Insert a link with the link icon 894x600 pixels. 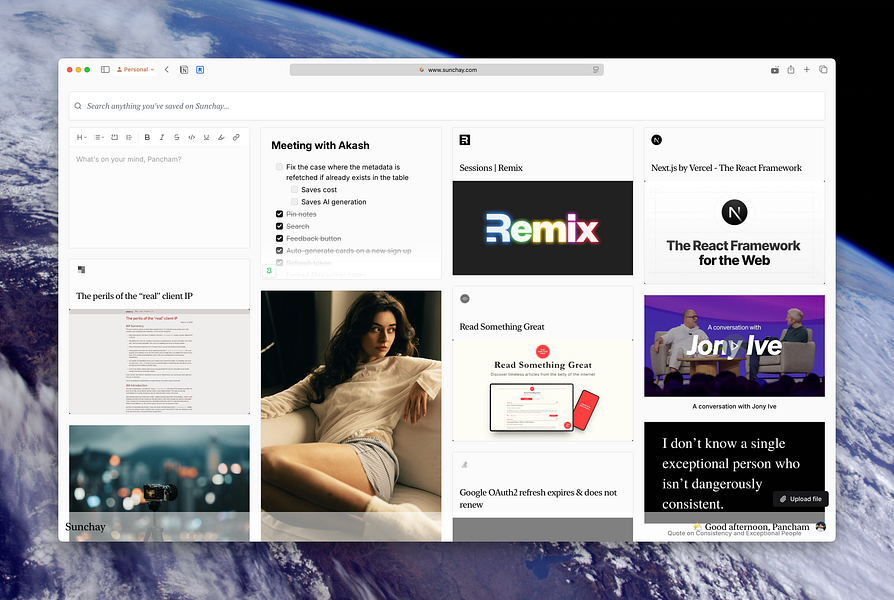point(236,137)
